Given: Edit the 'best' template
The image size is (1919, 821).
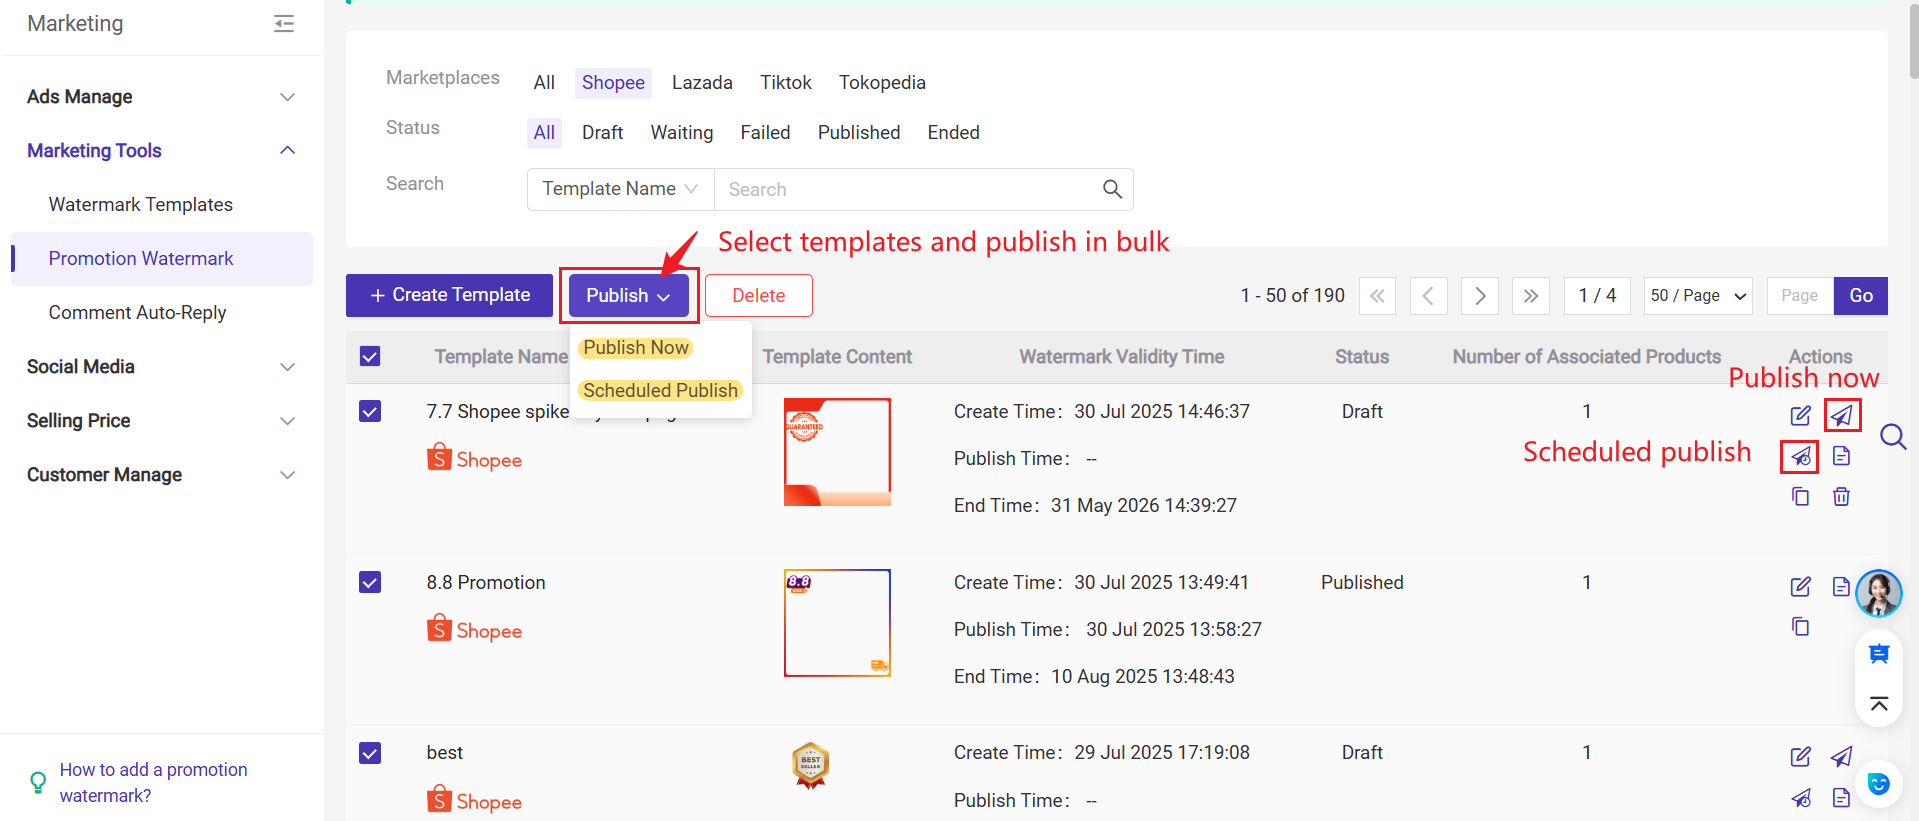Looking at the screenshot, I should click(x=1800, y=756).
